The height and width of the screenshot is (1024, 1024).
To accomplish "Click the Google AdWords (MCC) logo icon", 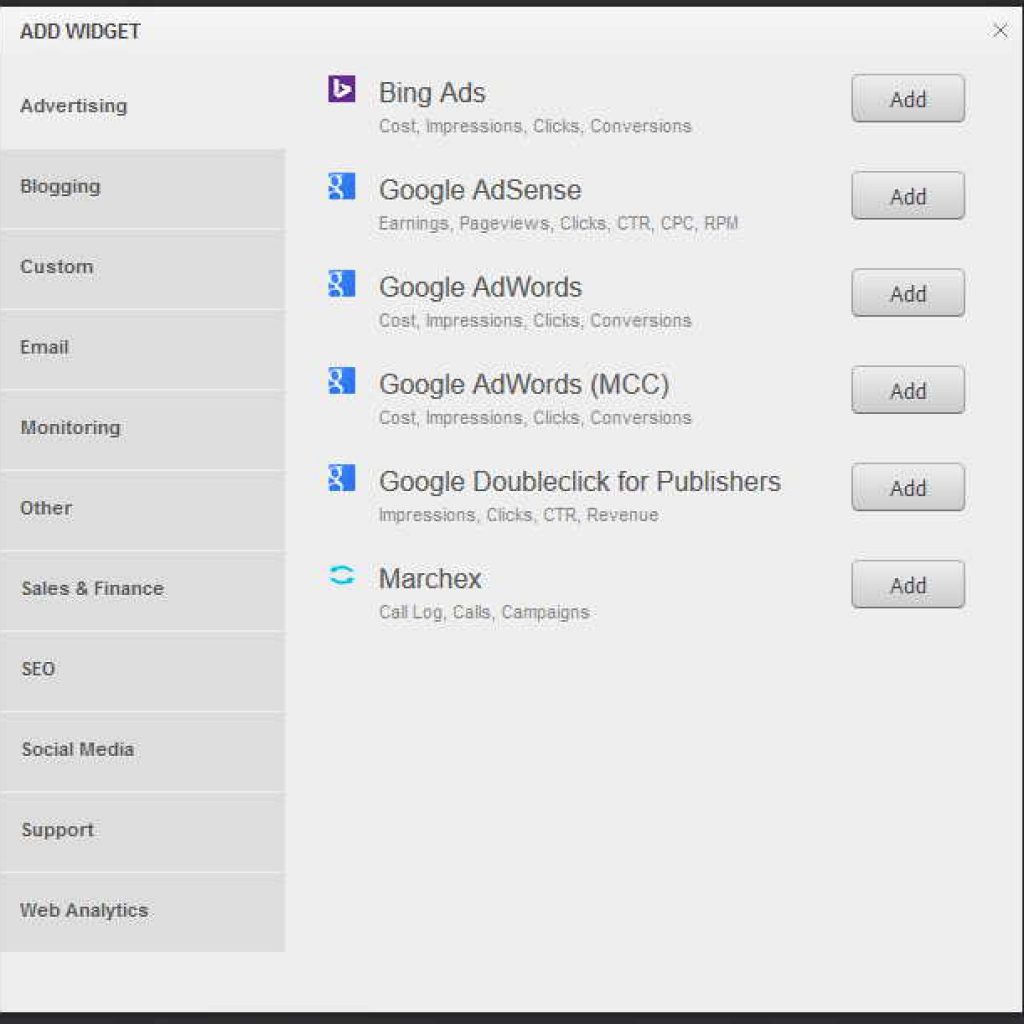I will pos(342,380).
